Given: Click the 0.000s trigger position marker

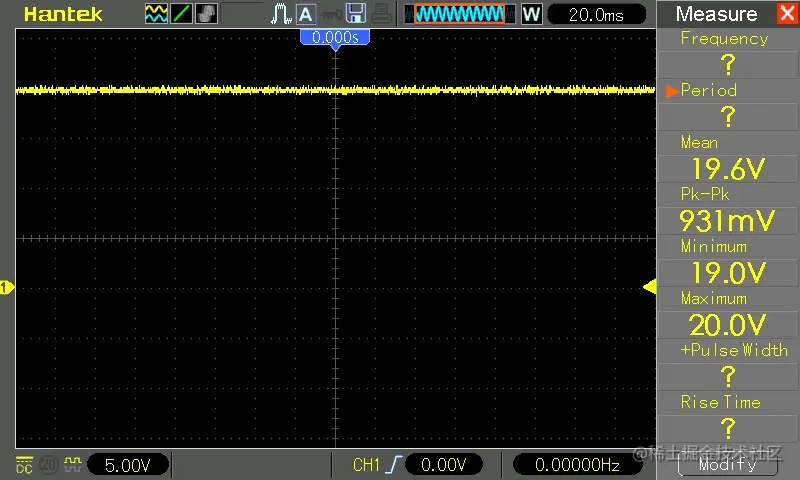Looking at the screenshot, I should click(335, 39).
